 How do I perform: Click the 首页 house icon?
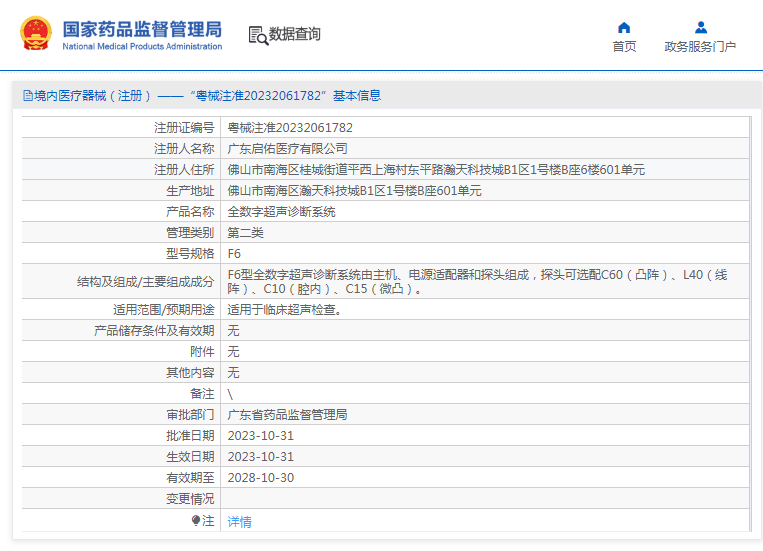point(624,27)
